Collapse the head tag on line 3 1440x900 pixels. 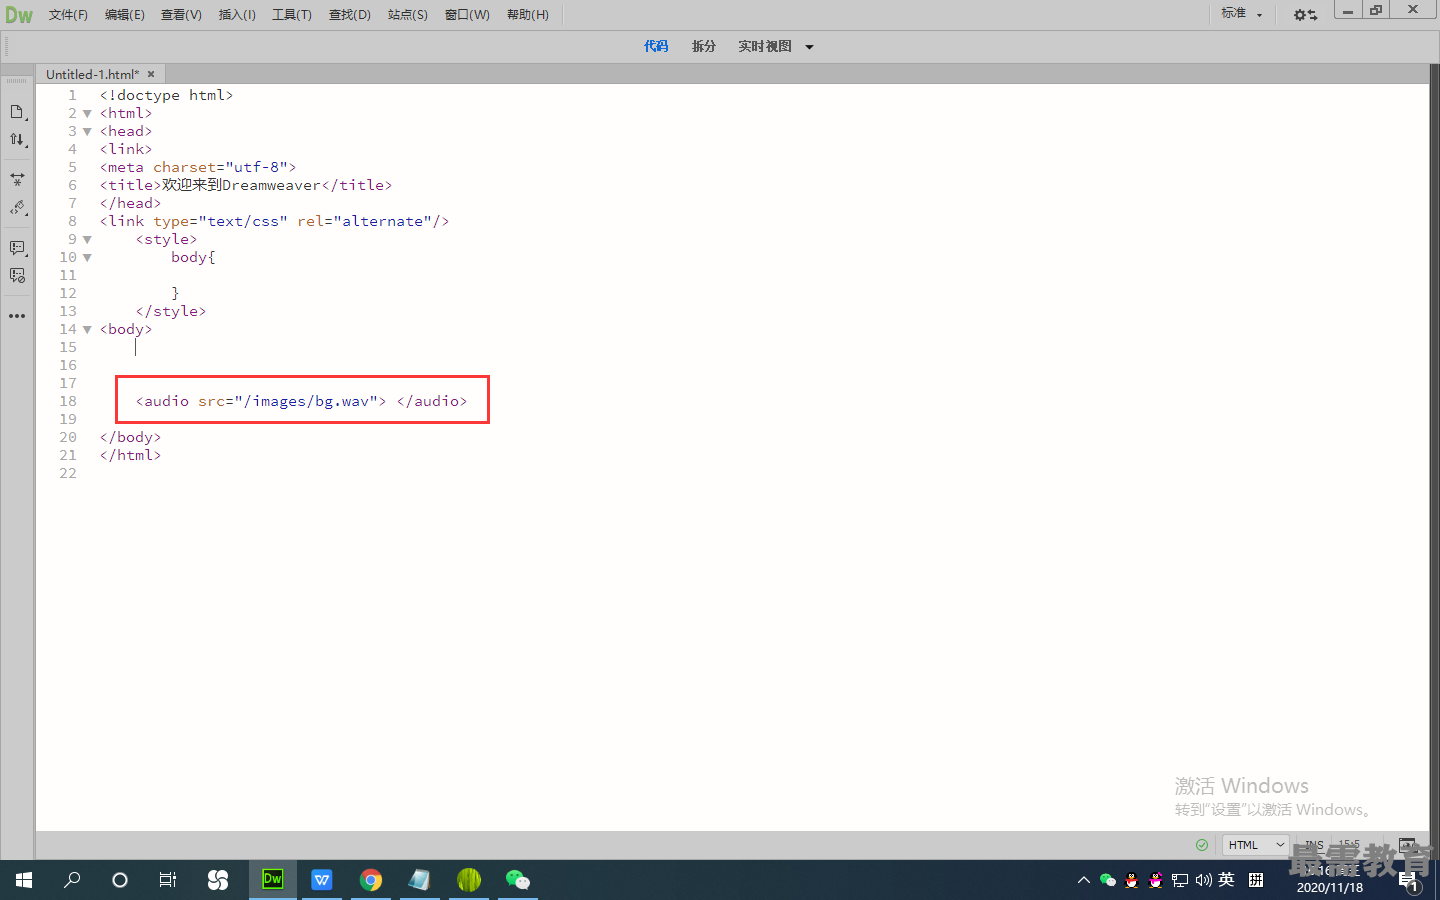point(87,132)
